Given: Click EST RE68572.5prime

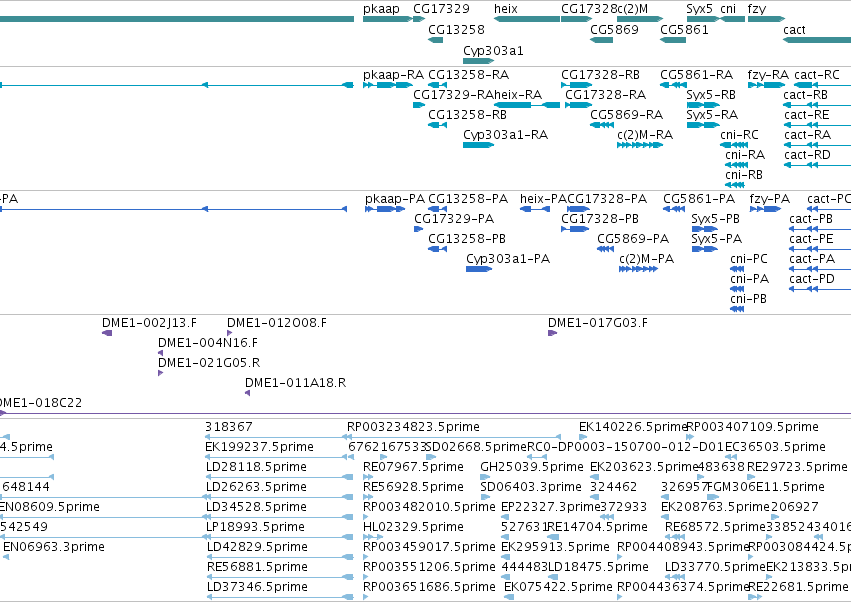Looking at the screenshot, I should pos(675,537).
